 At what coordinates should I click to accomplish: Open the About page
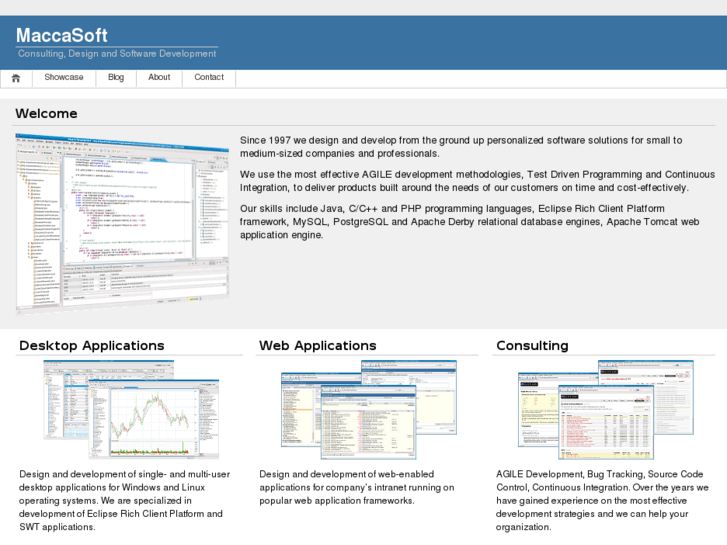tap(159, 77)
